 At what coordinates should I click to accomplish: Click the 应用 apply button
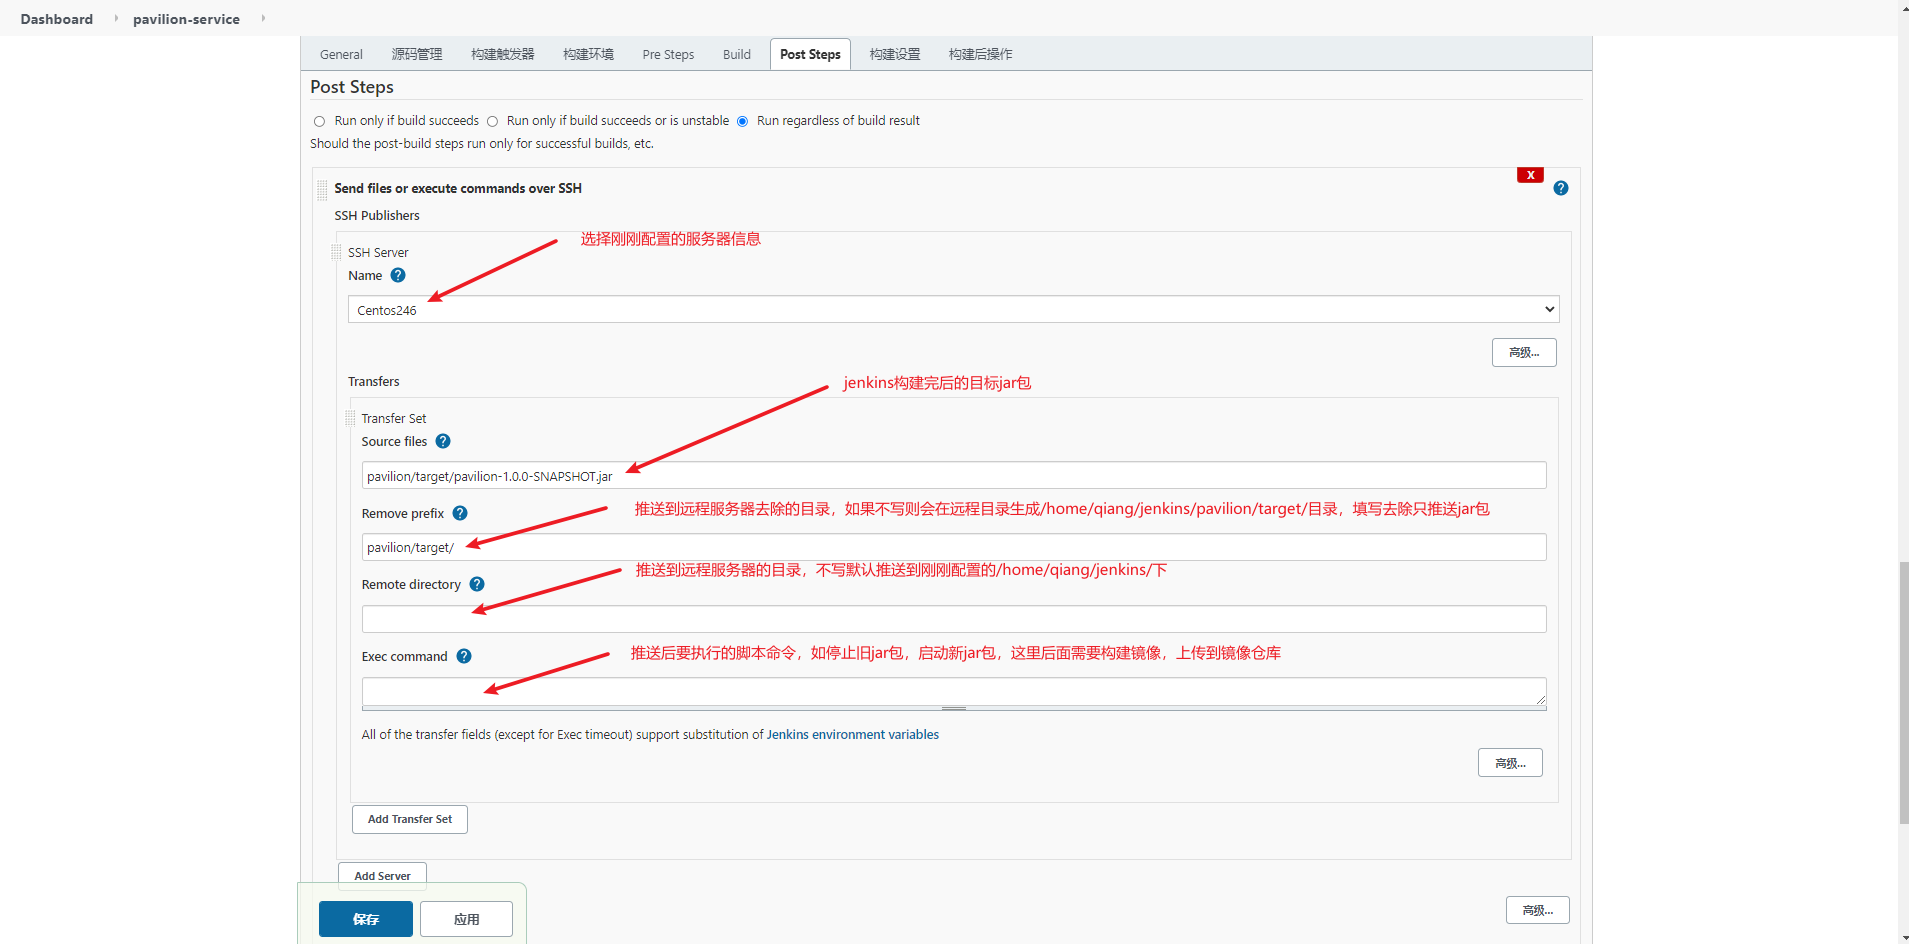[466, 919]
